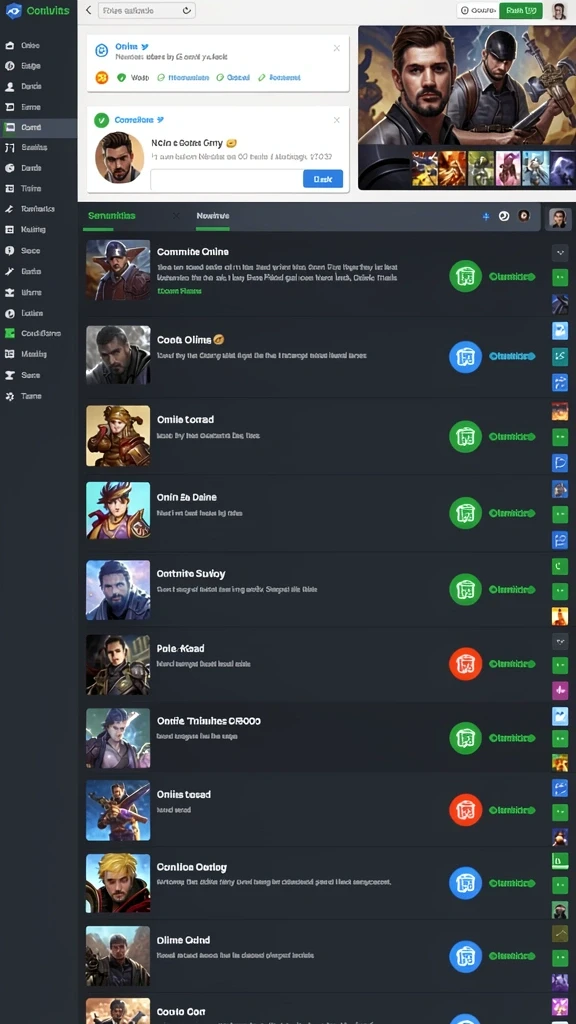
Task: Click the orange play circle in tab bar
Action: point(524,216)
